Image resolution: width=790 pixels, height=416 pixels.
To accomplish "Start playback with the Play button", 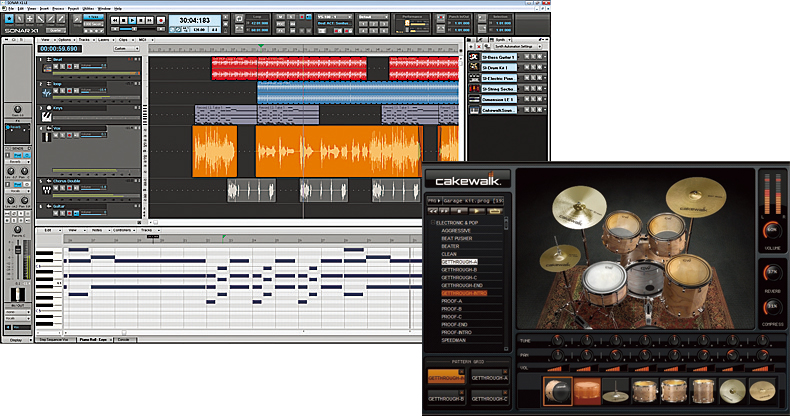I will [132, 21].
